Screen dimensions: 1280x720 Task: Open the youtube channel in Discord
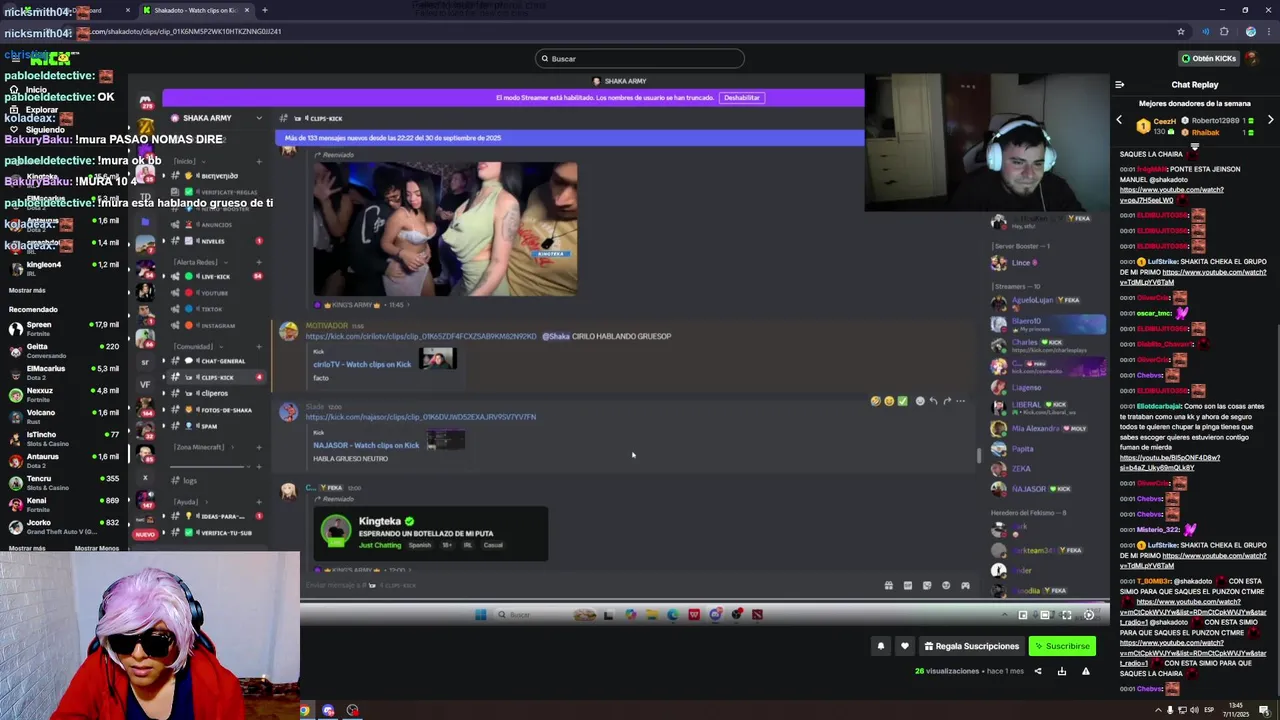(x=217, y=292)
